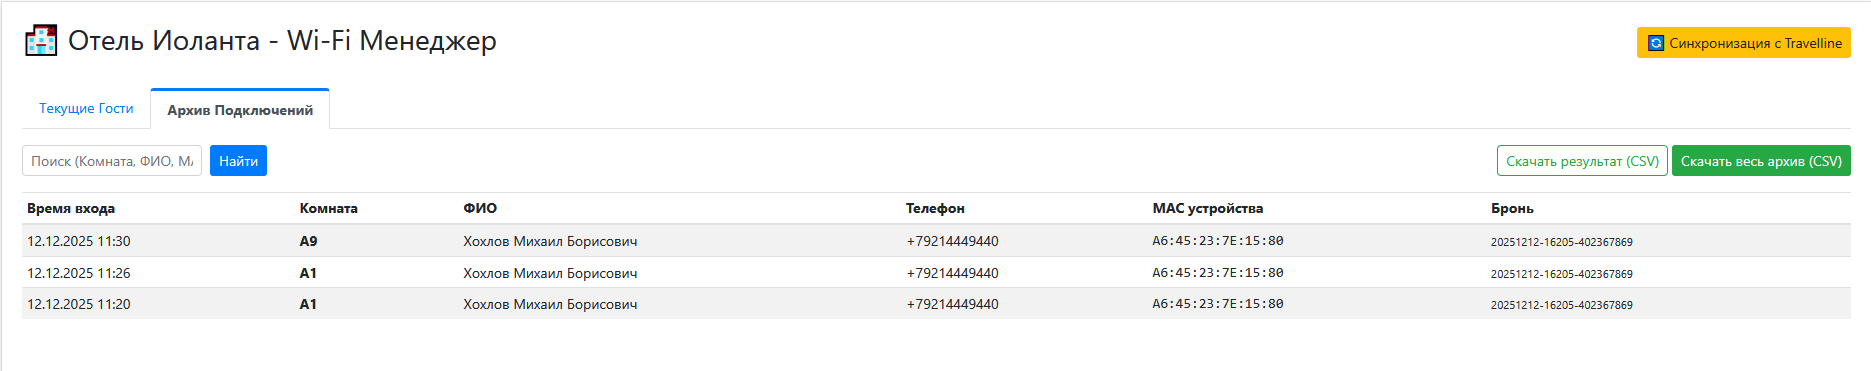Viewport: 1871px width, 371px height.
Task: Click the Отель Иоланта page title
Action: [282, 40]
